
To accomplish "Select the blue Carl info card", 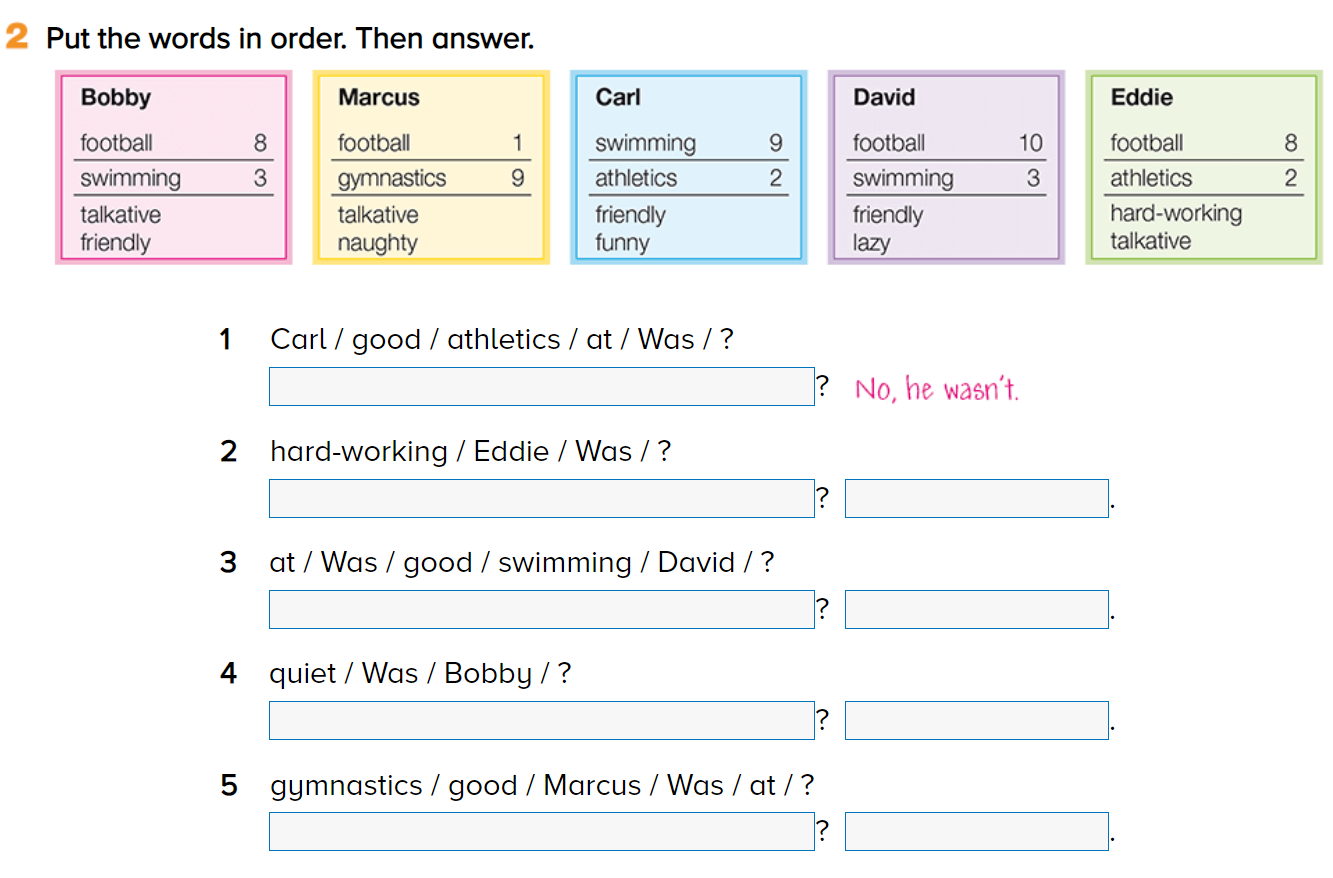I will click(688, 167).
